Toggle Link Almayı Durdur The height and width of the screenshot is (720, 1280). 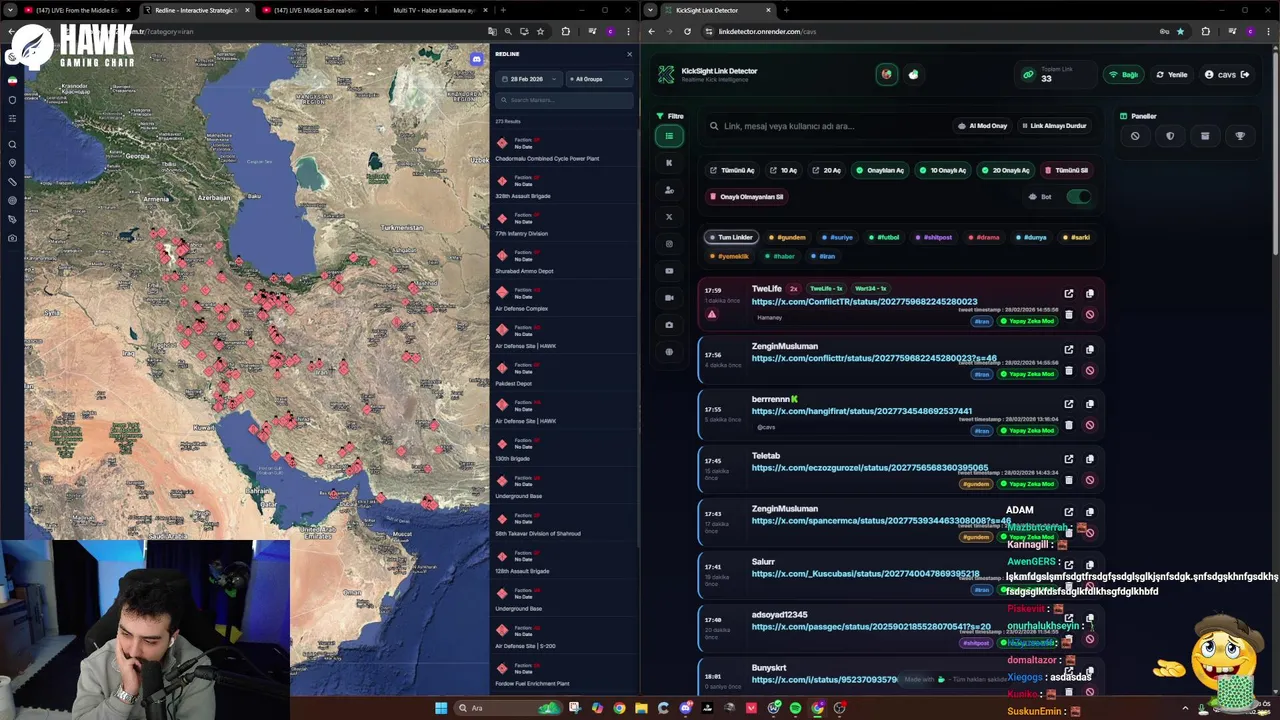pyautogui.click(x=1053, y=126)
